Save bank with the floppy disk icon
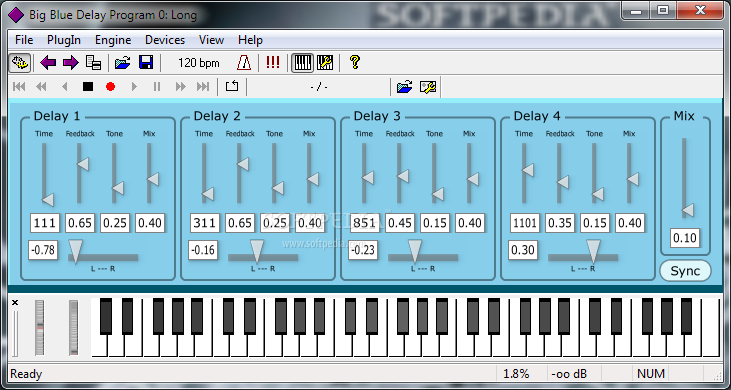 [146, 62]
